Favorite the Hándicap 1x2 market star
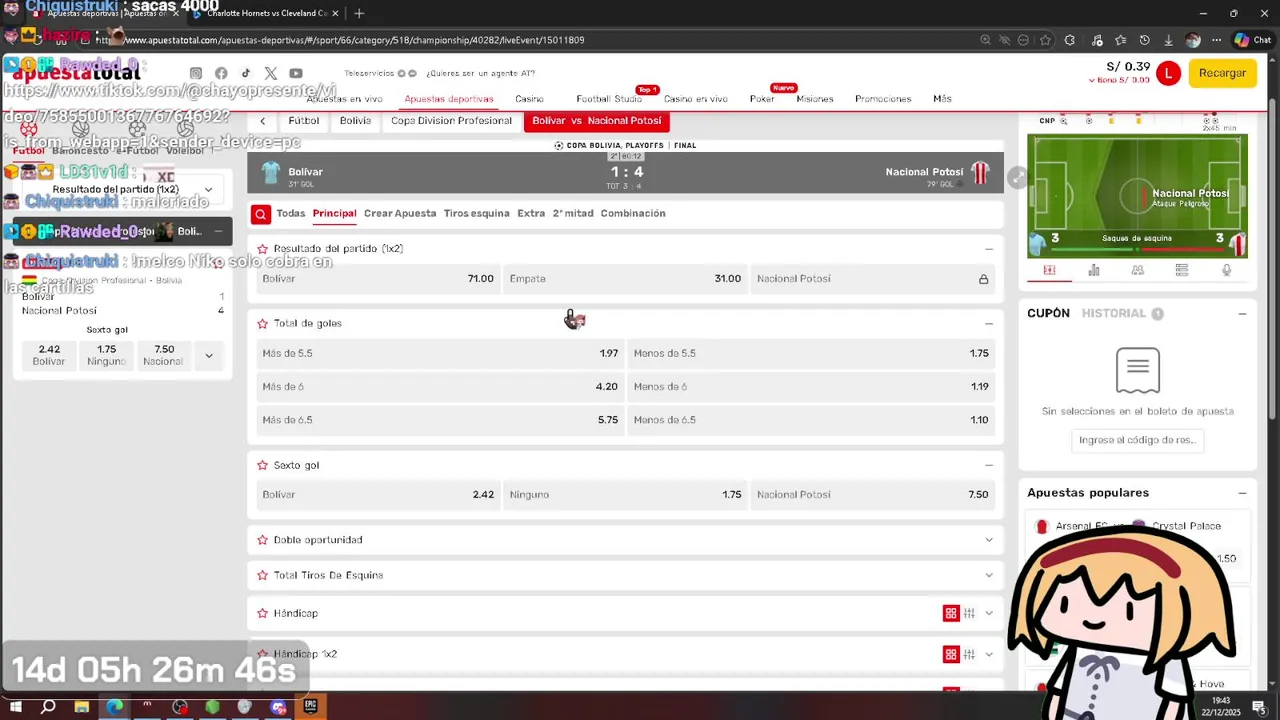This screenshot has height=720, width=1280. (263, 655)
